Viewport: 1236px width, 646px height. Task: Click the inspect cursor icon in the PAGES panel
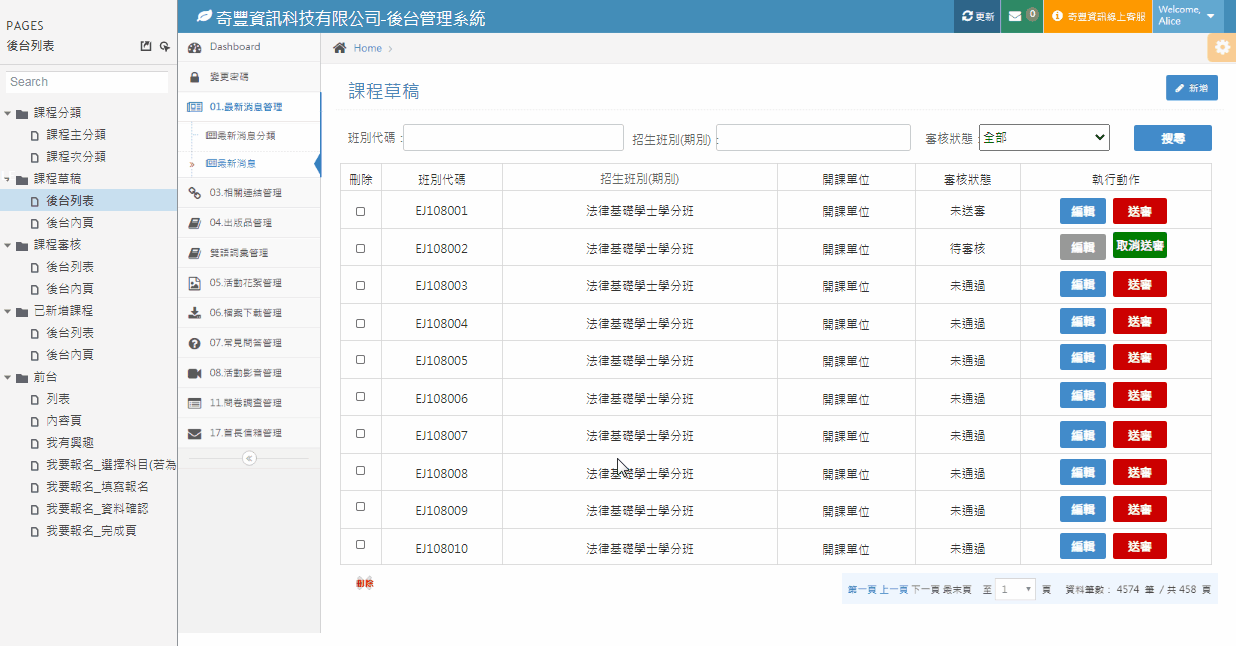pos(165,46)
